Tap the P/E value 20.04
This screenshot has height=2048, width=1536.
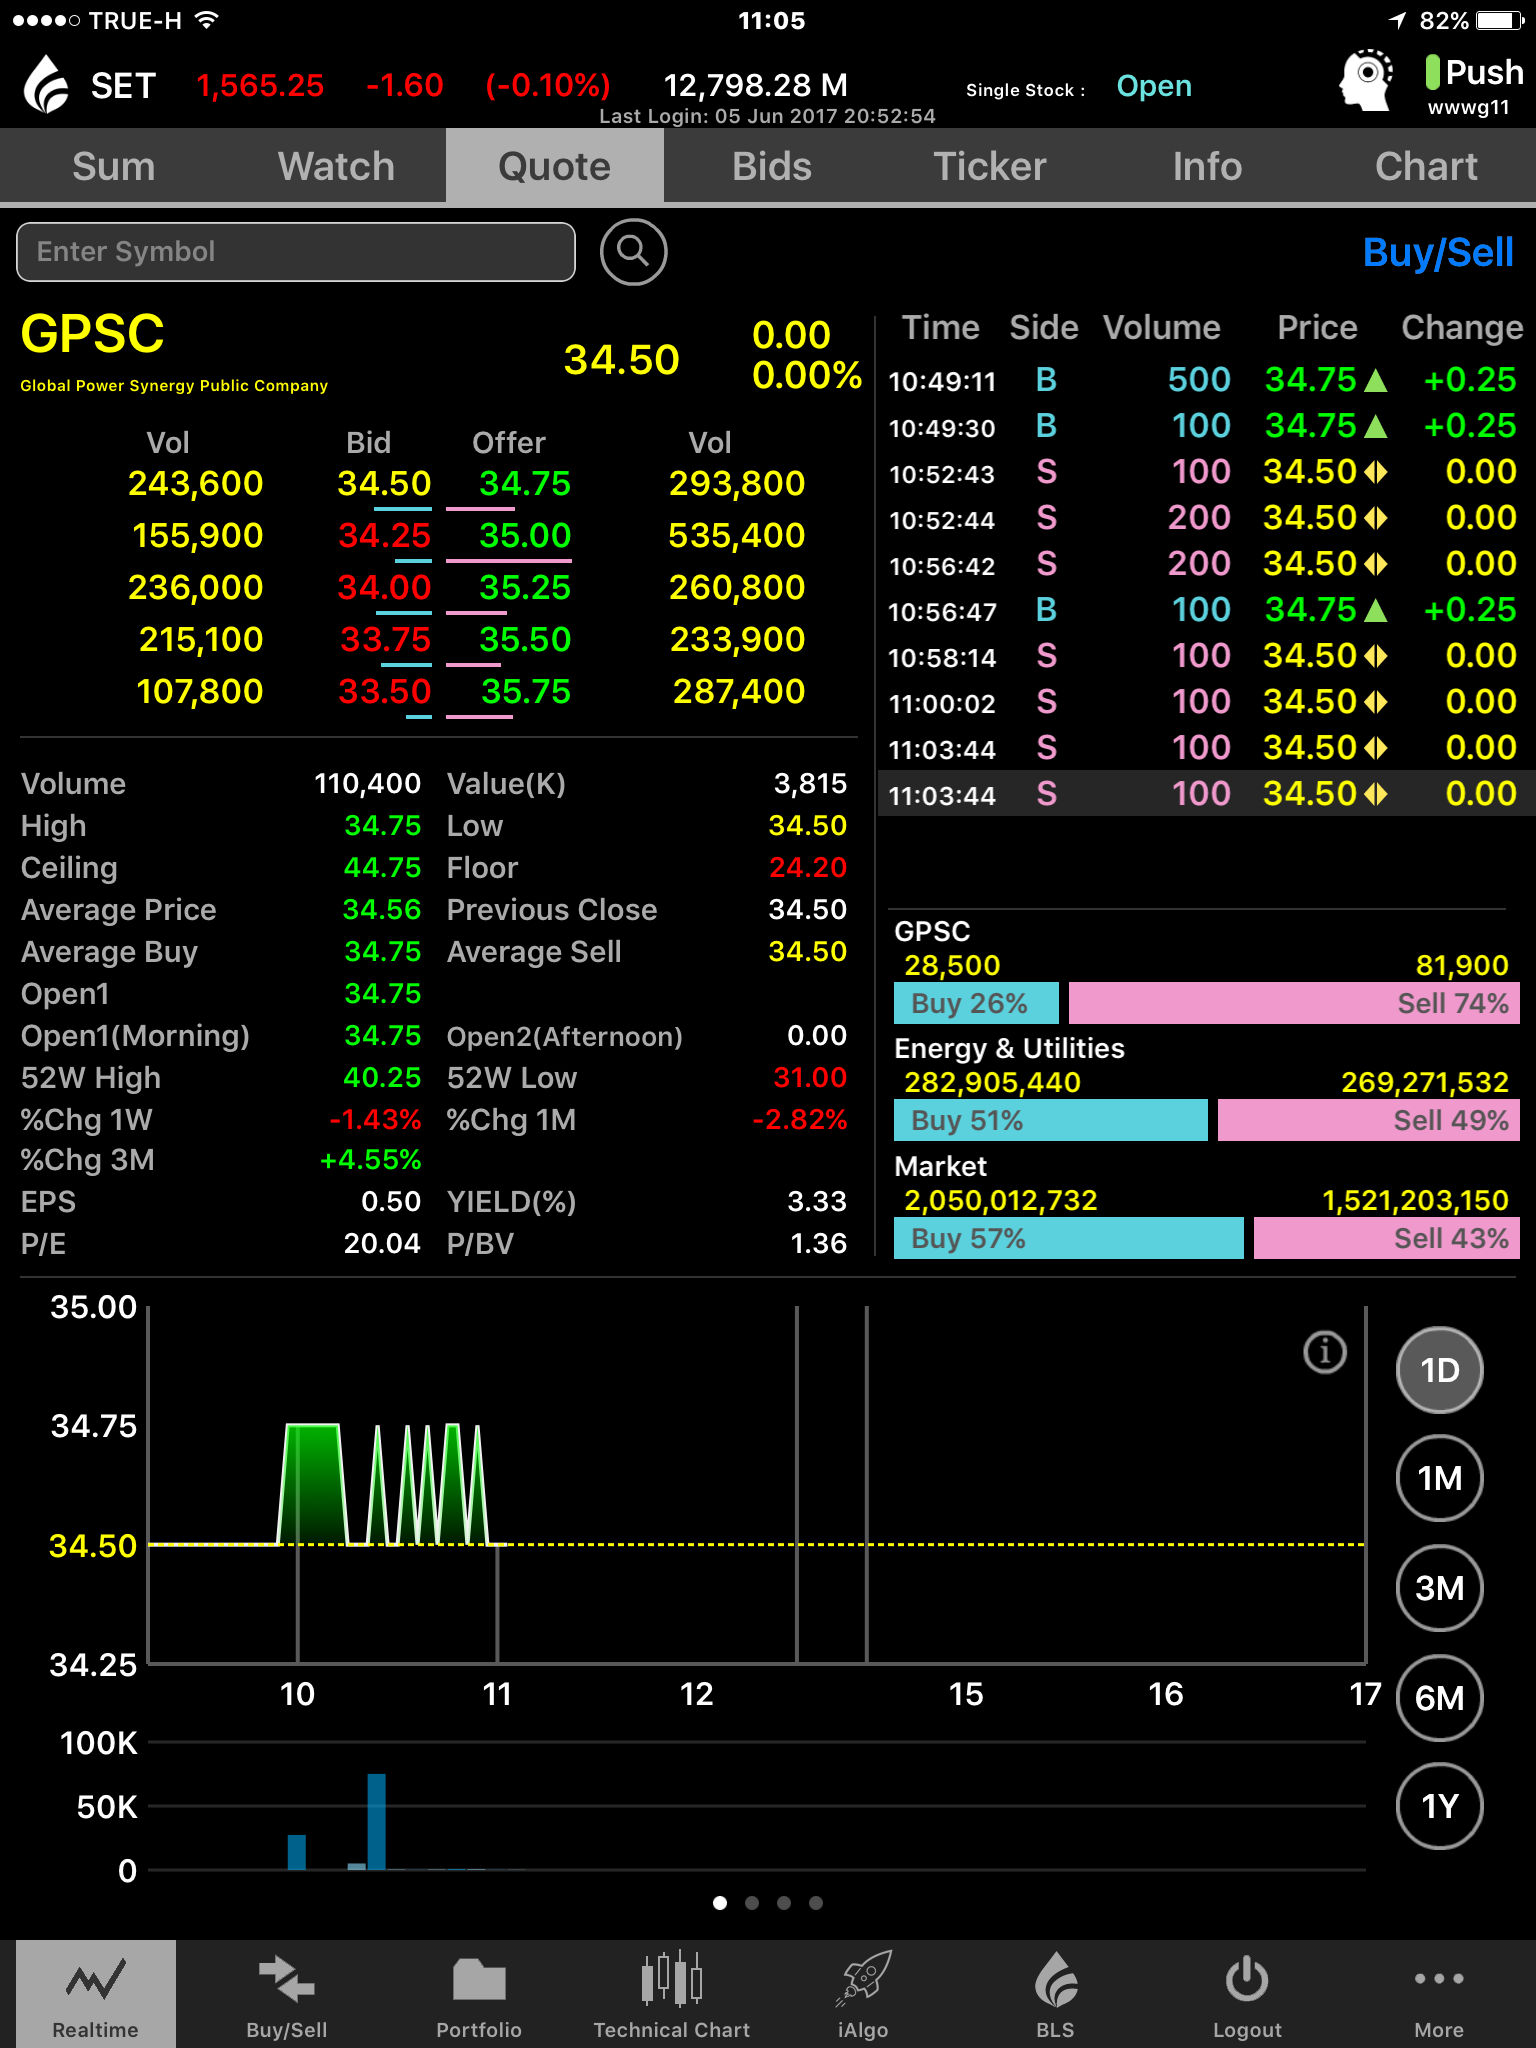382,1244
